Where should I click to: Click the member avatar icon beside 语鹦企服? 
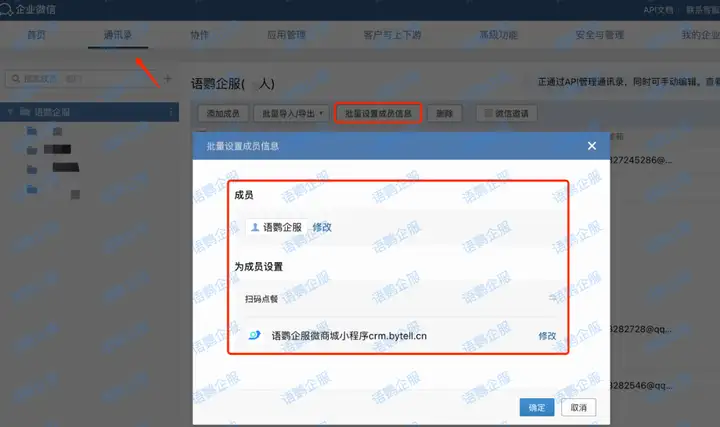(x=255, y=227)
